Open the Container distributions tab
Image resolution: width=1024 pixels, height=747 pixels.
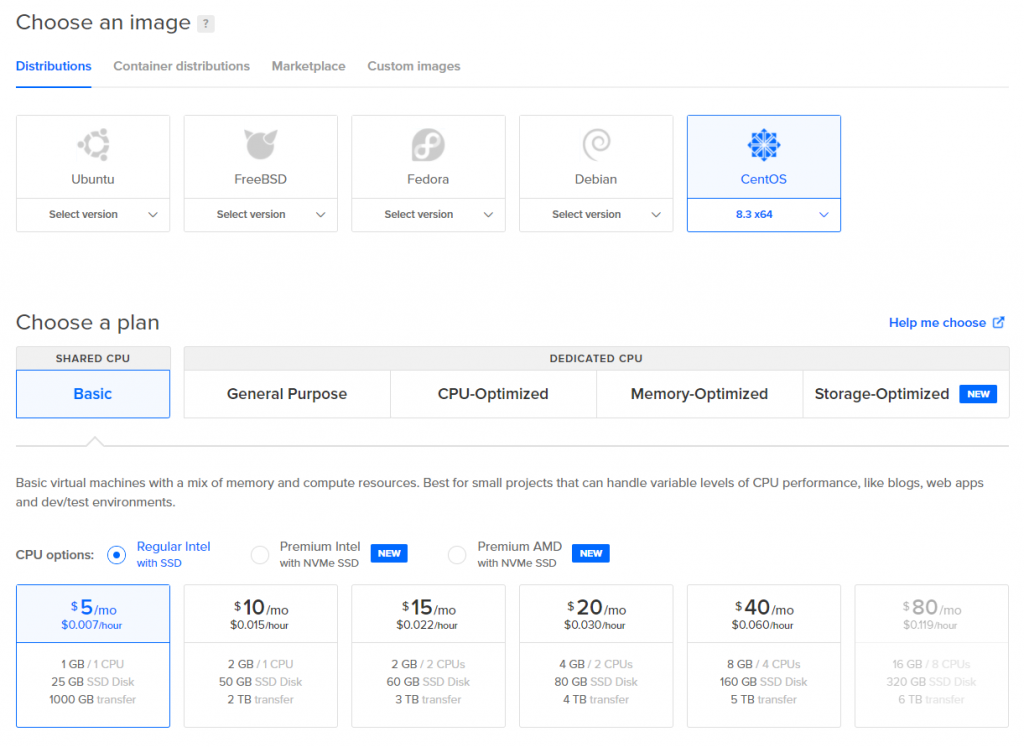pos(181,66)
